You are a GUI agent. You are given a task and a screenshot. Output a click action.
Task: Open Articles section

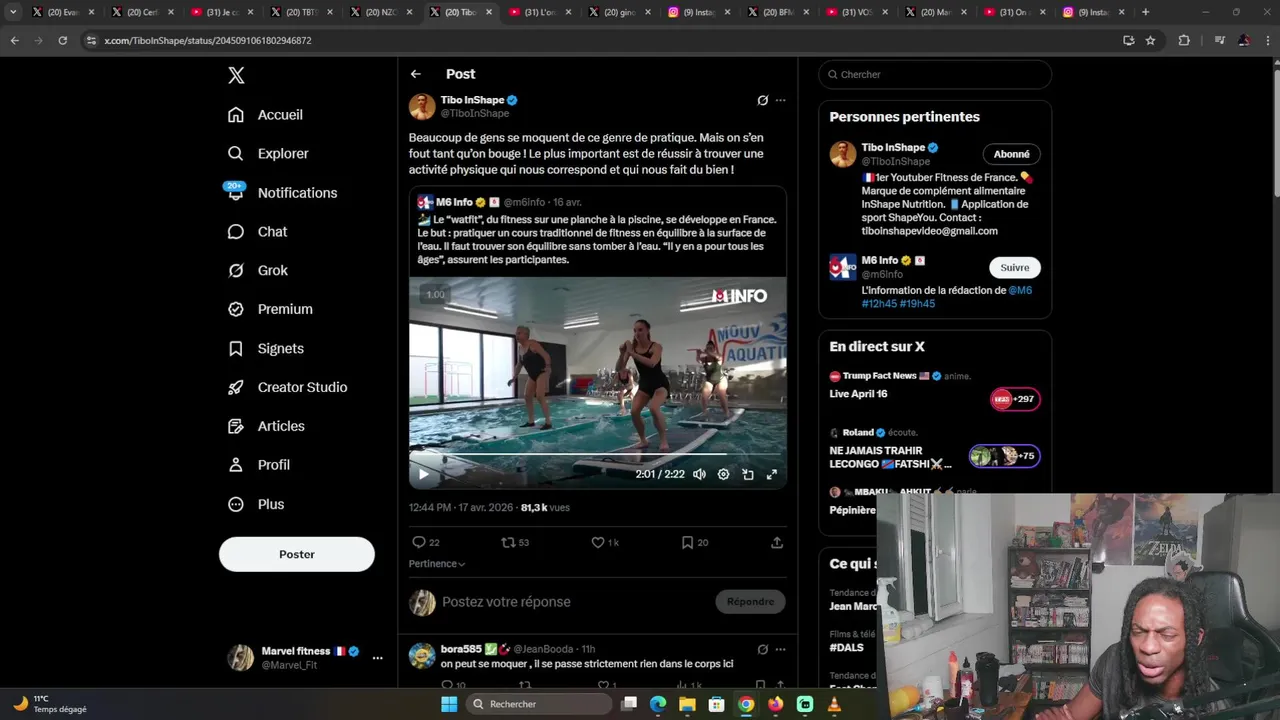266,427
